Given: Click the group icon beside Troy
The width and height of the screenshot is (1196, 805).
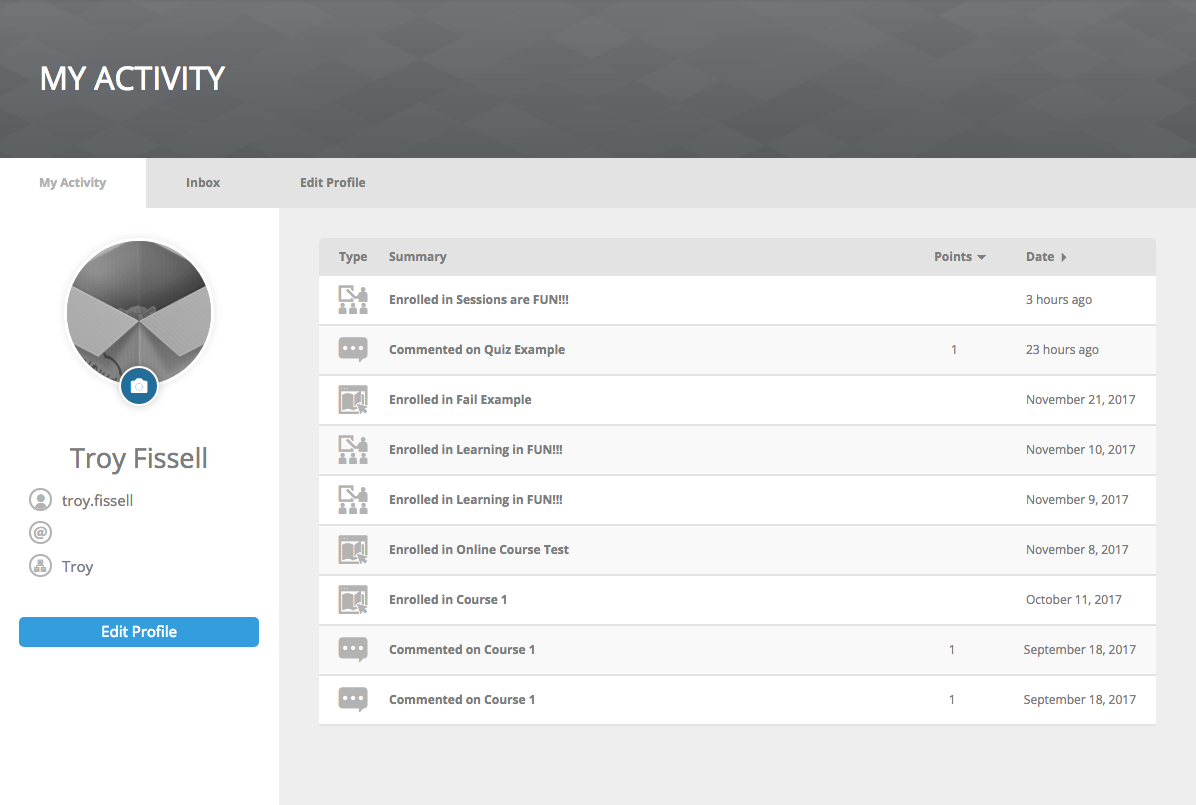Looking at the screenshot, I should coord(40,566).
